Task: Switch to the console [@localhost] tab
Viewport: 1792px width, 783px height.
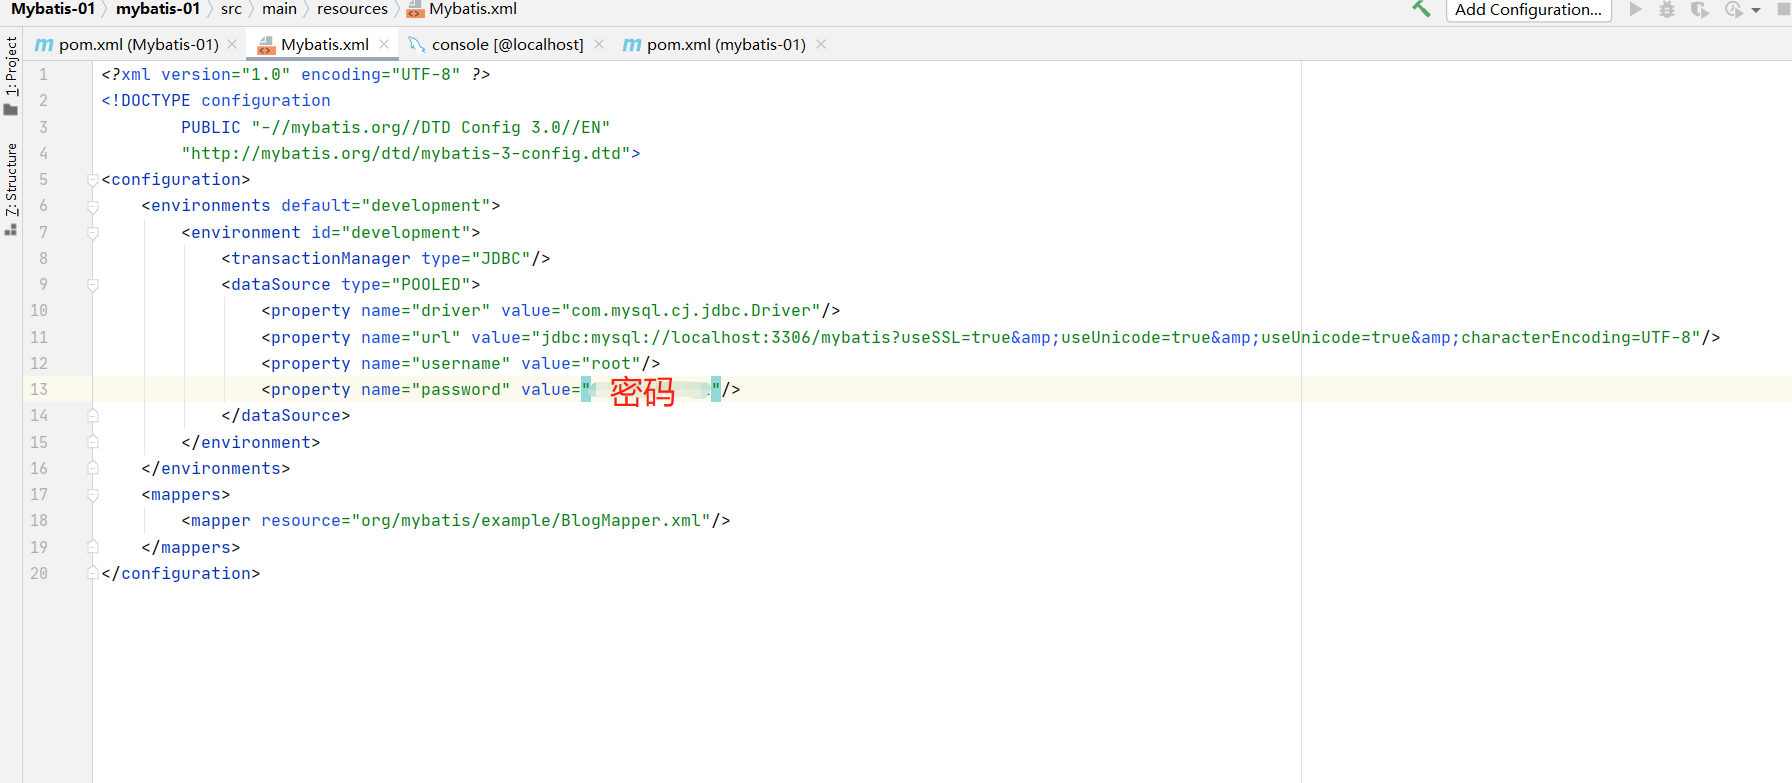Action: point(507,44)
